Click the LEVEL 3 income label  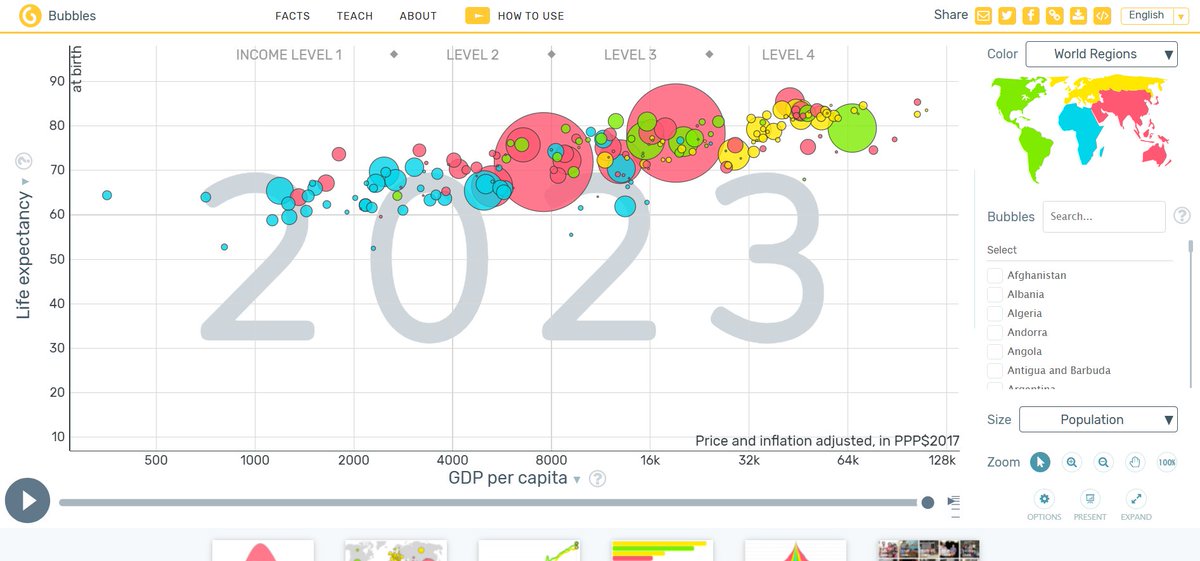point(630,55)
